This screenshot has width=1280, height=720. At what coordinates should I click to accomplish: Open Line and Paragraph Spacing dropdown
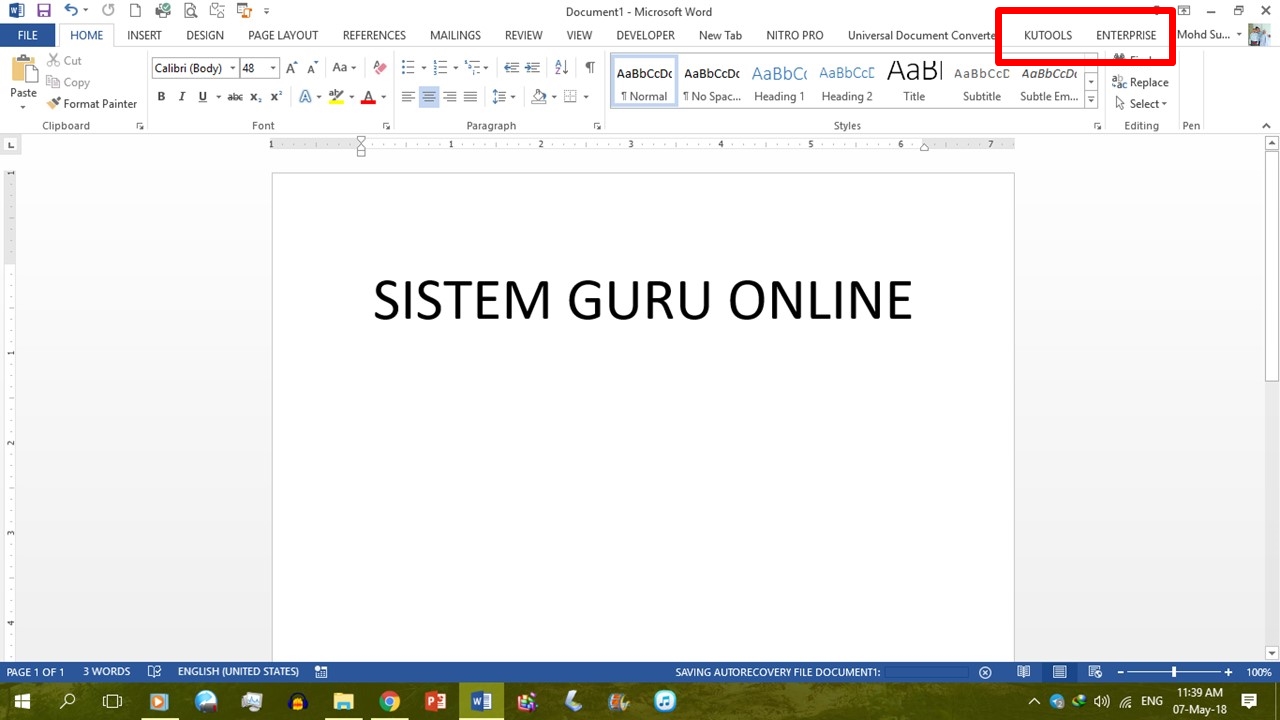point(503,97)
